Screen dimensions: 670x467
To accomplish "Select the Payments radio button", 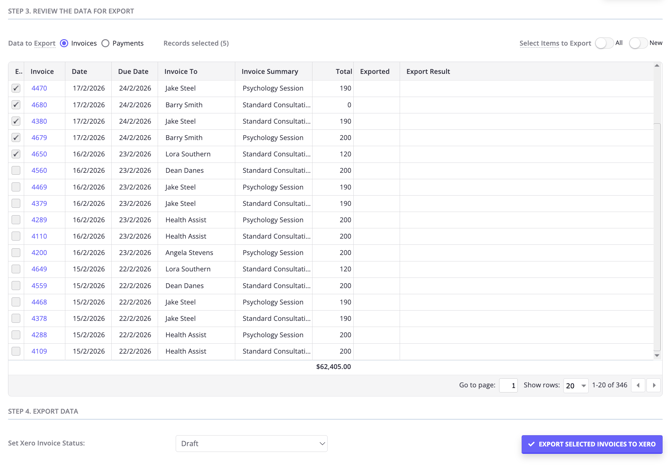I will tap(106, 43).
